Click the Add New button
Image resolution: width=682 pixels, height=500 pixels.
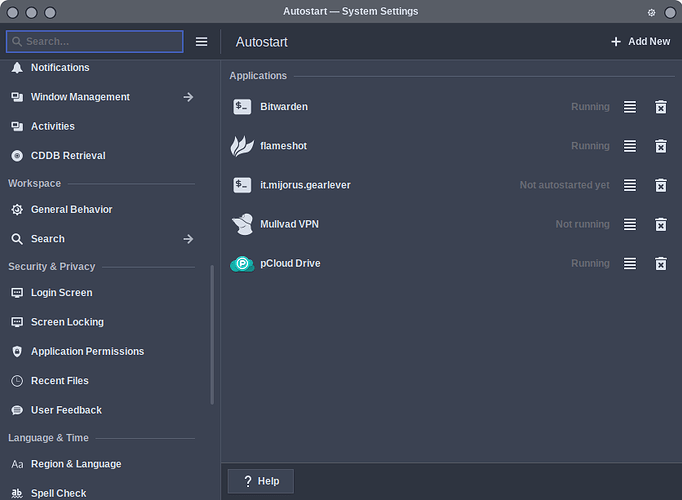pyautogui.click(x=640, y=42)
